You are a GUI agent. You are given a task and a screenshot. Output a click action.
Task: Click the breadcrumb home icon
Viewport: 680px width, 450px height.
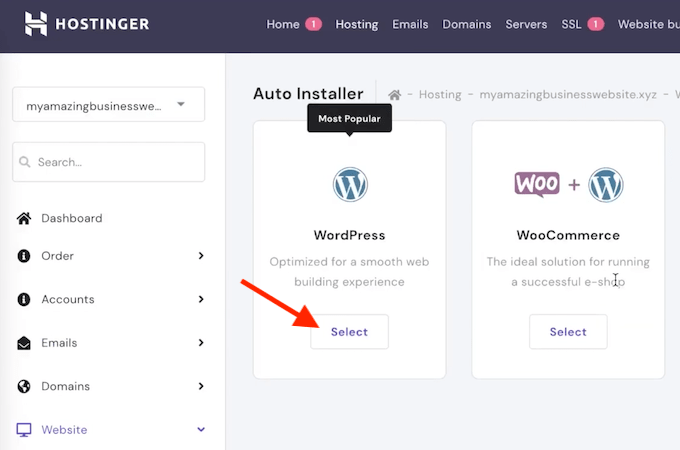click(394, 94)
